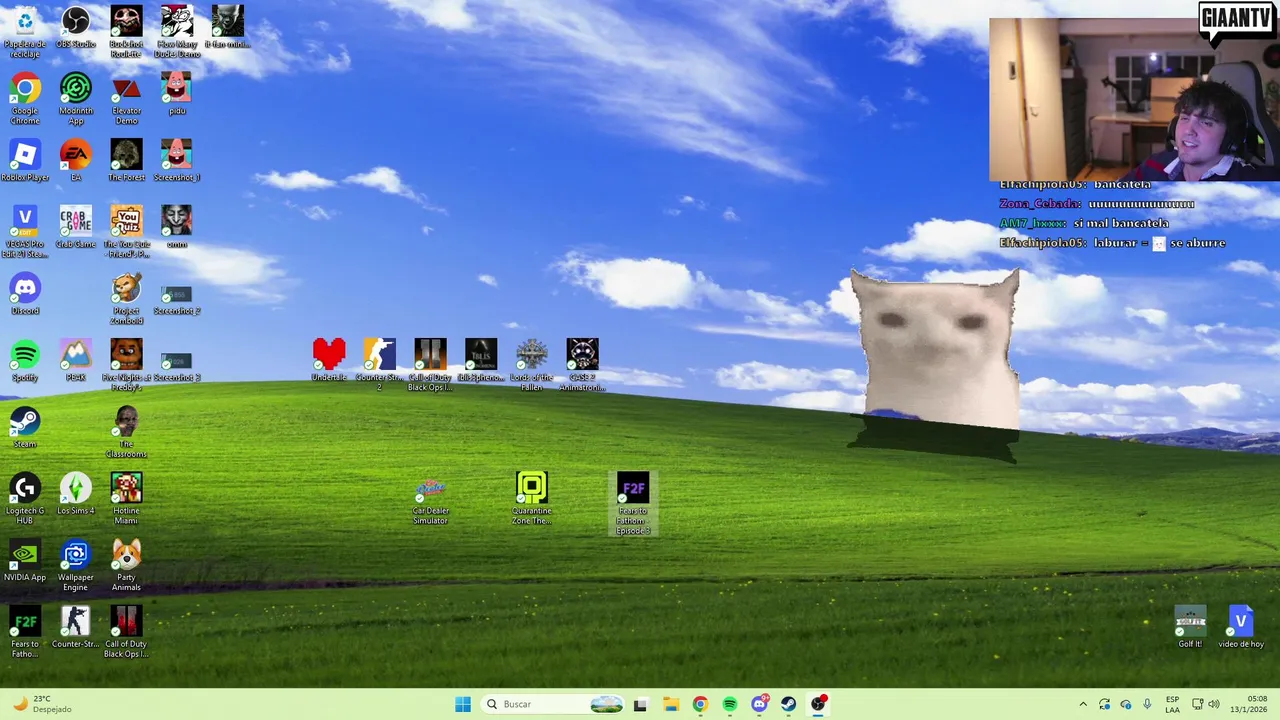Select the Los Sims 4 icon
The height and width of the screenshot is (720, 1280).
click(x=75, y=495)
